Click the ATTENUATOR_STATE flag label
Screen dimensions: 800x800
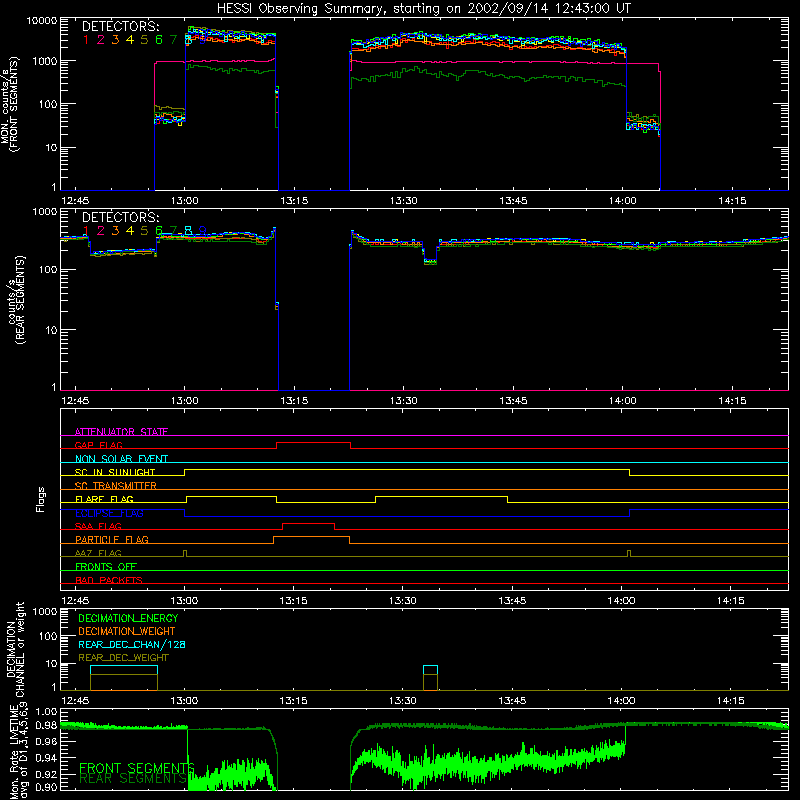pyautogui.click(x=121, y=432)
